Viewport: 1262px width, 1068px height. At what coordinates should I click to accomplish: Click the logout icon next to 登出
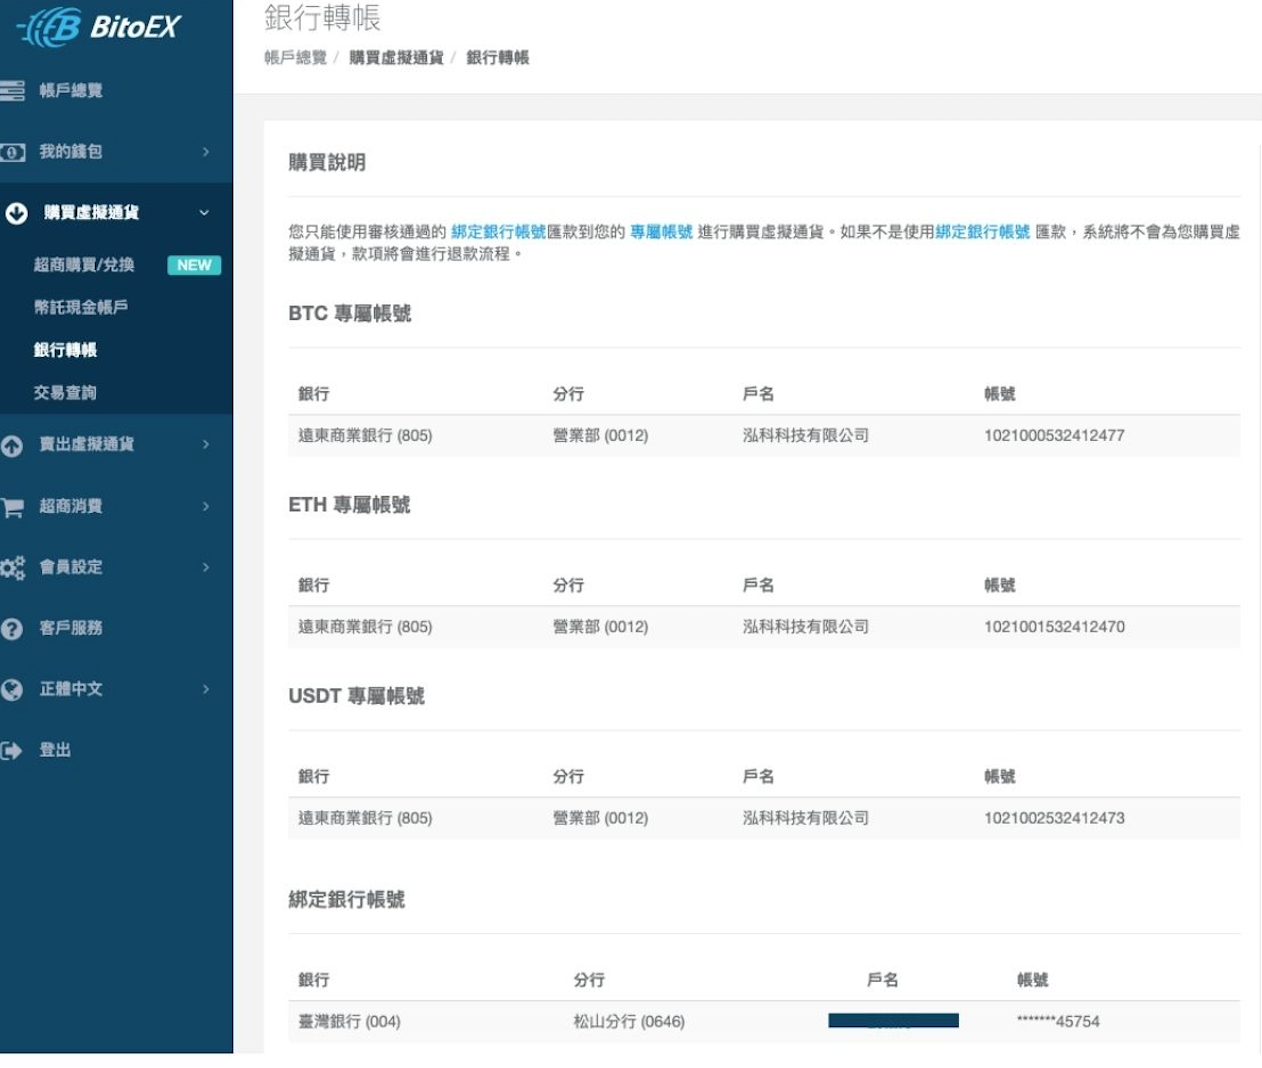[x=12, y=750]
